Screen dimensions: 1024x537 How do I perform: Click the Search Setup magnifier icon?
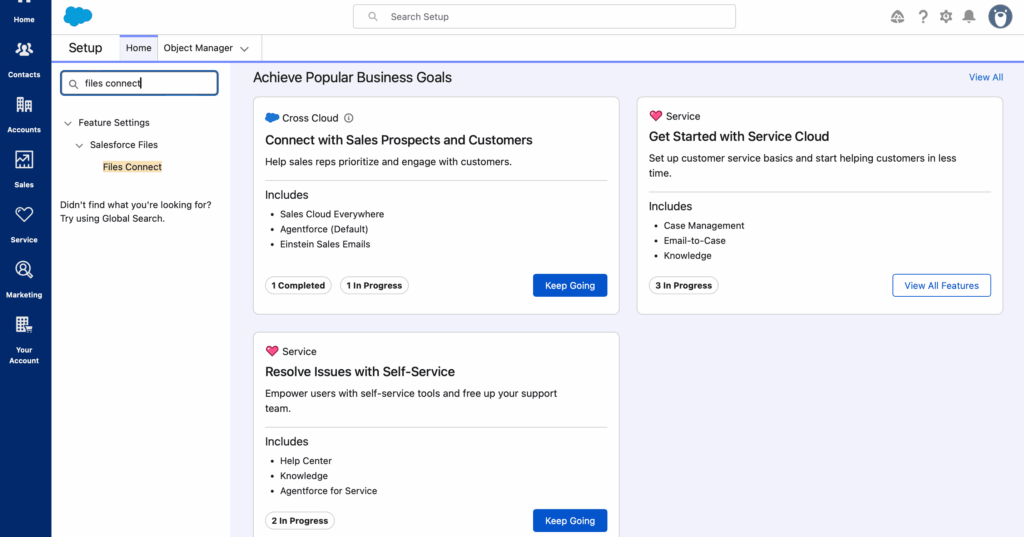coord(372,17)
